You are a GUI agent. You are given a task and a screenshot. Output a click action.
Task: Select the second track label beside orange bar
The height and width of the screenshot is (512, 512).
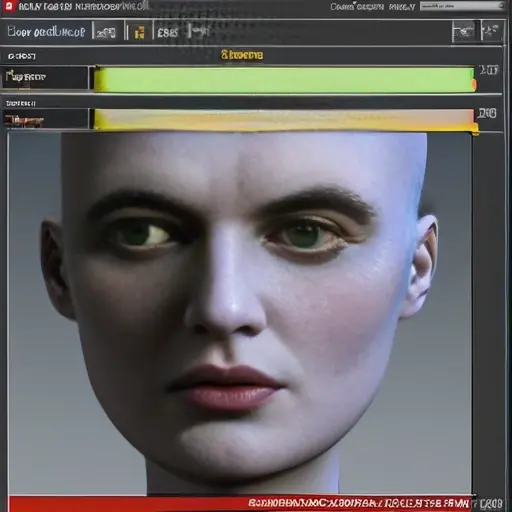(x=24, y=120)
